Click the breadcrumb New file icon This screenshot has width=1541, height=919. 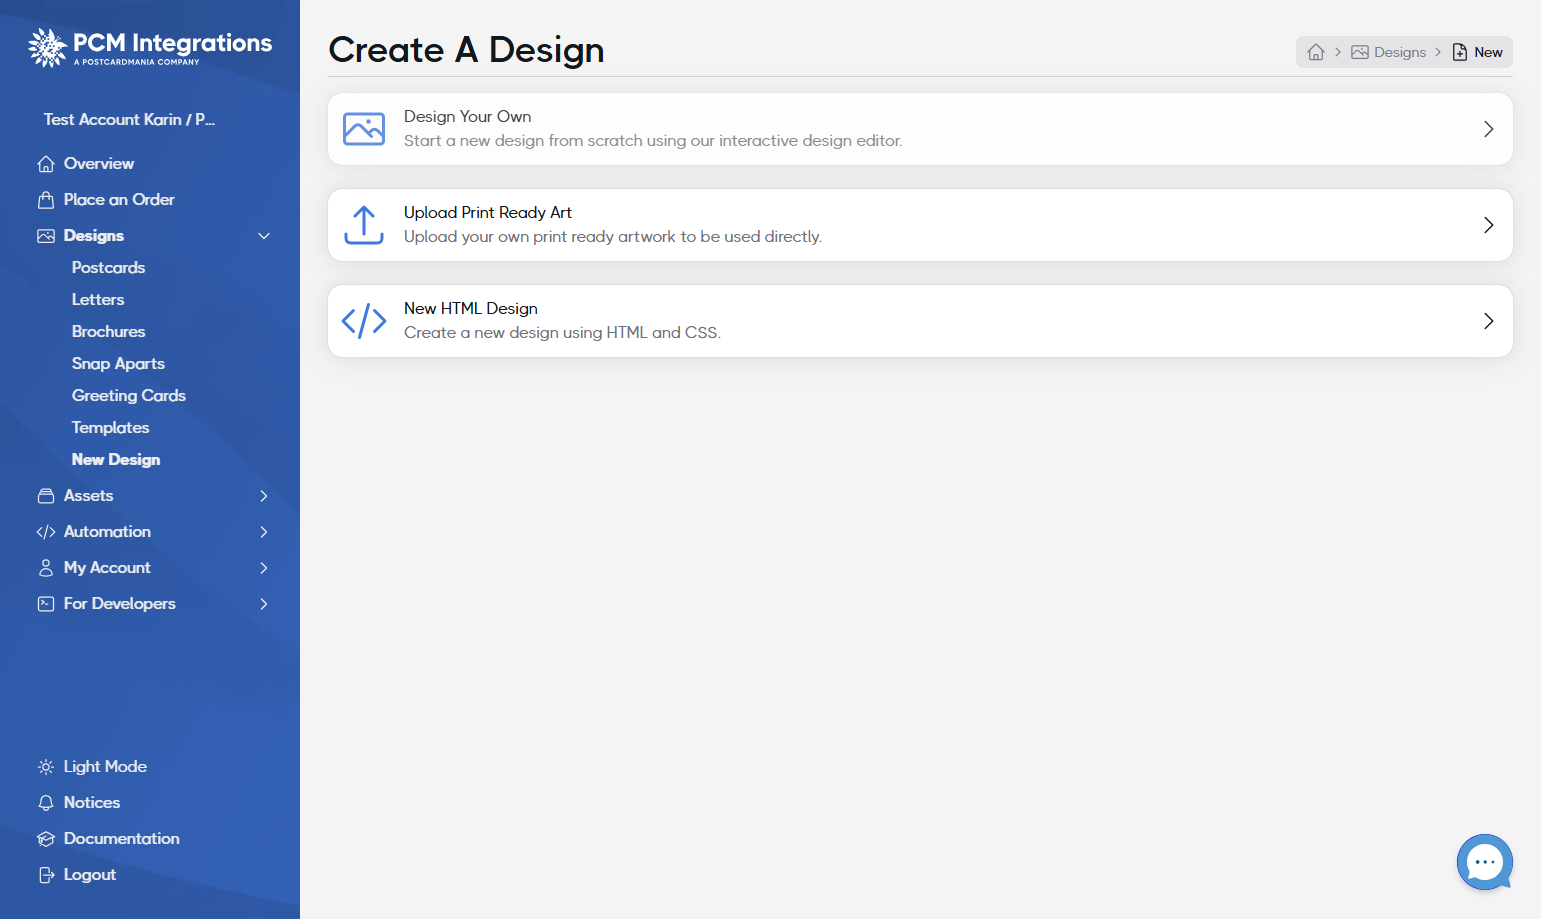click(x=1460, y=52)
